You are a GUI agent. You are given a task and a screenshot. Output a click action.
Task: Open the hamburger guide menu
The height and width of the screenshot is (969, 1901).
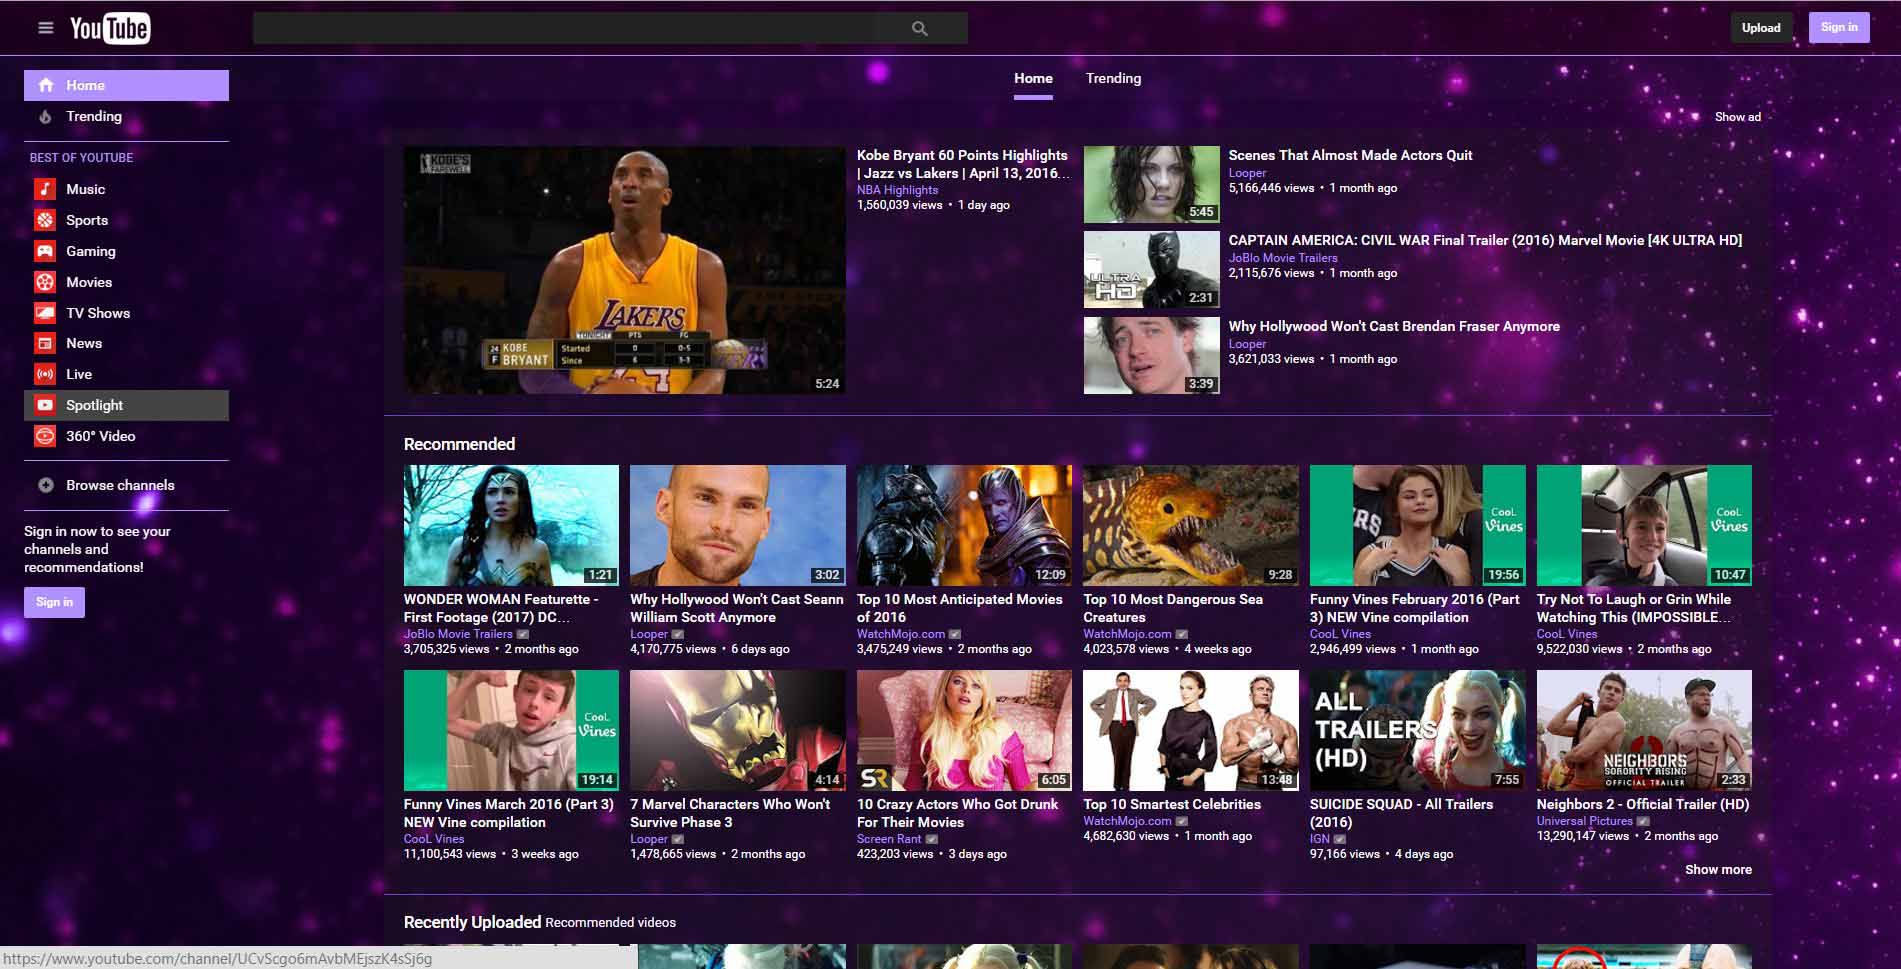pyautogui.click(x=45, y=28)
